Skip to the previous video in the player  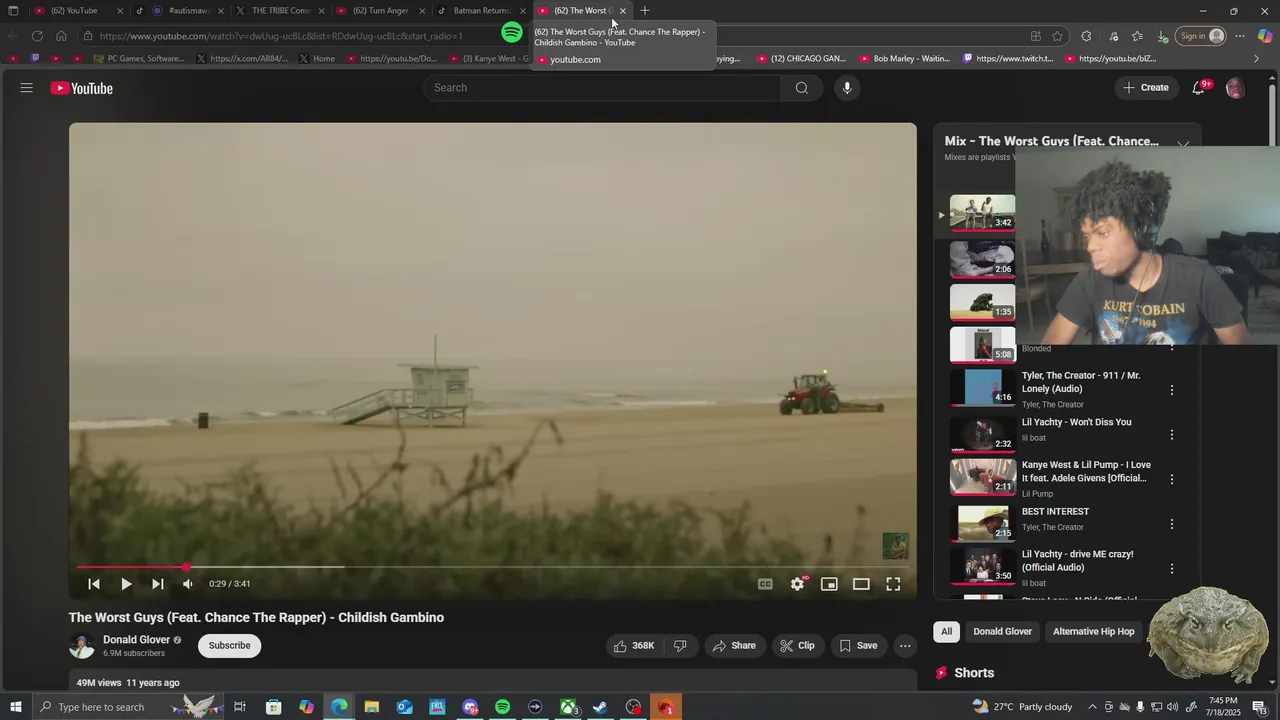click(x=94, y=584)
